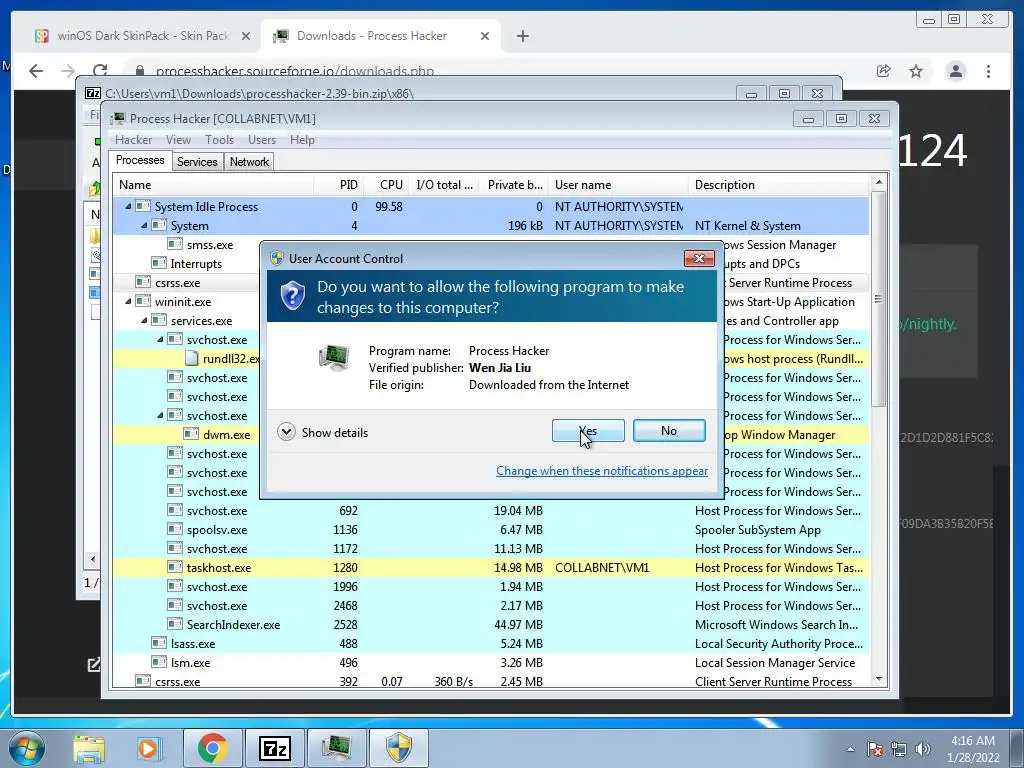Collapse the wininit.exe tree node
The width and height of the screenshot is (1024, 768).
pos(128,302)
